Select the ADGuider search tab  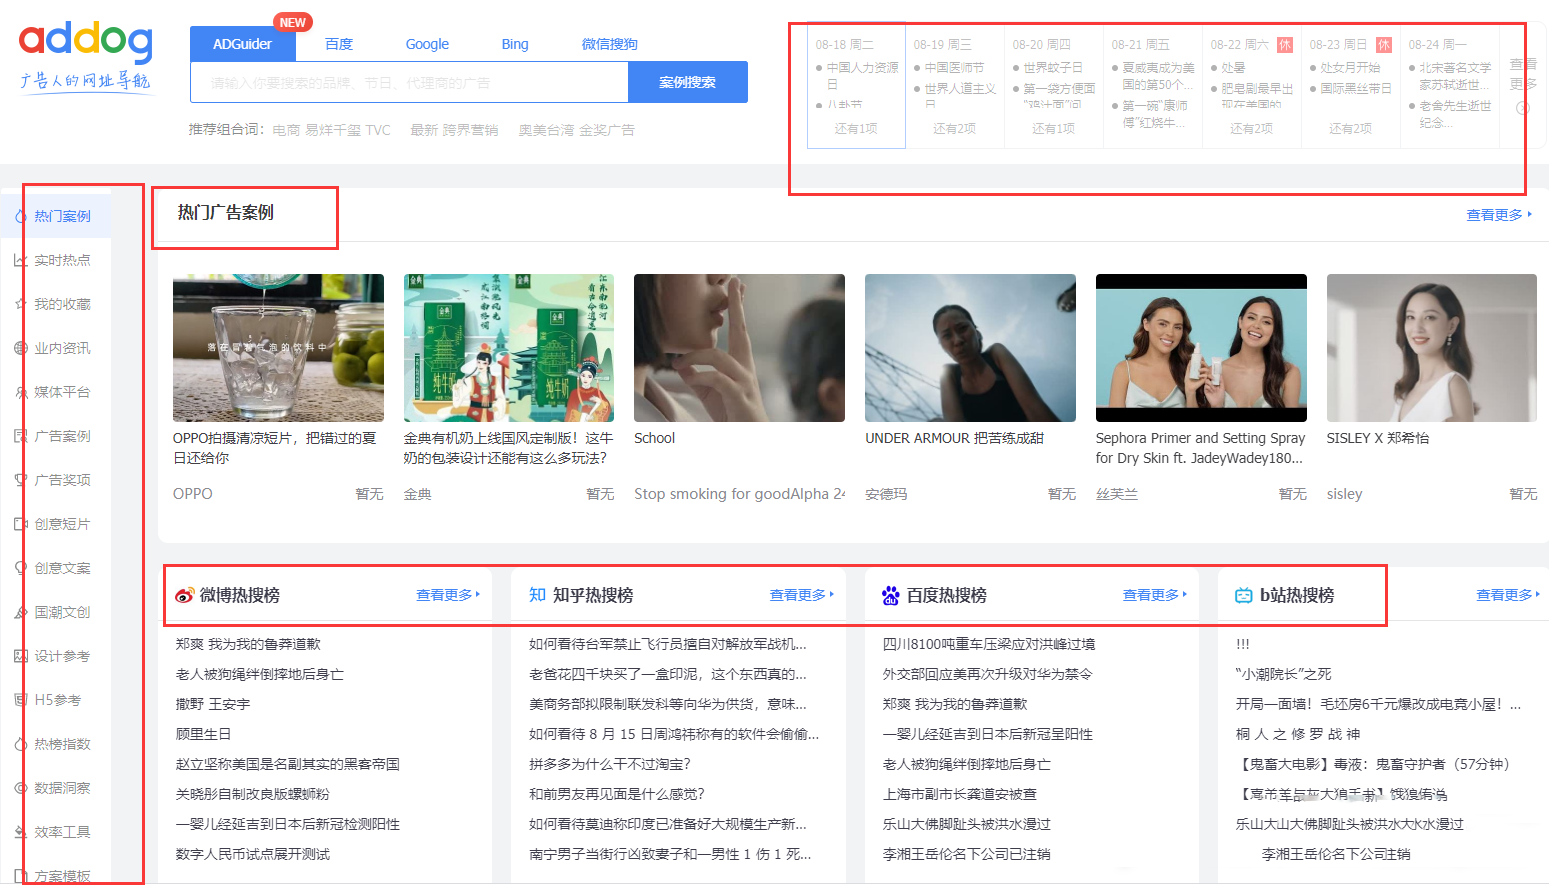click(242, 44)
